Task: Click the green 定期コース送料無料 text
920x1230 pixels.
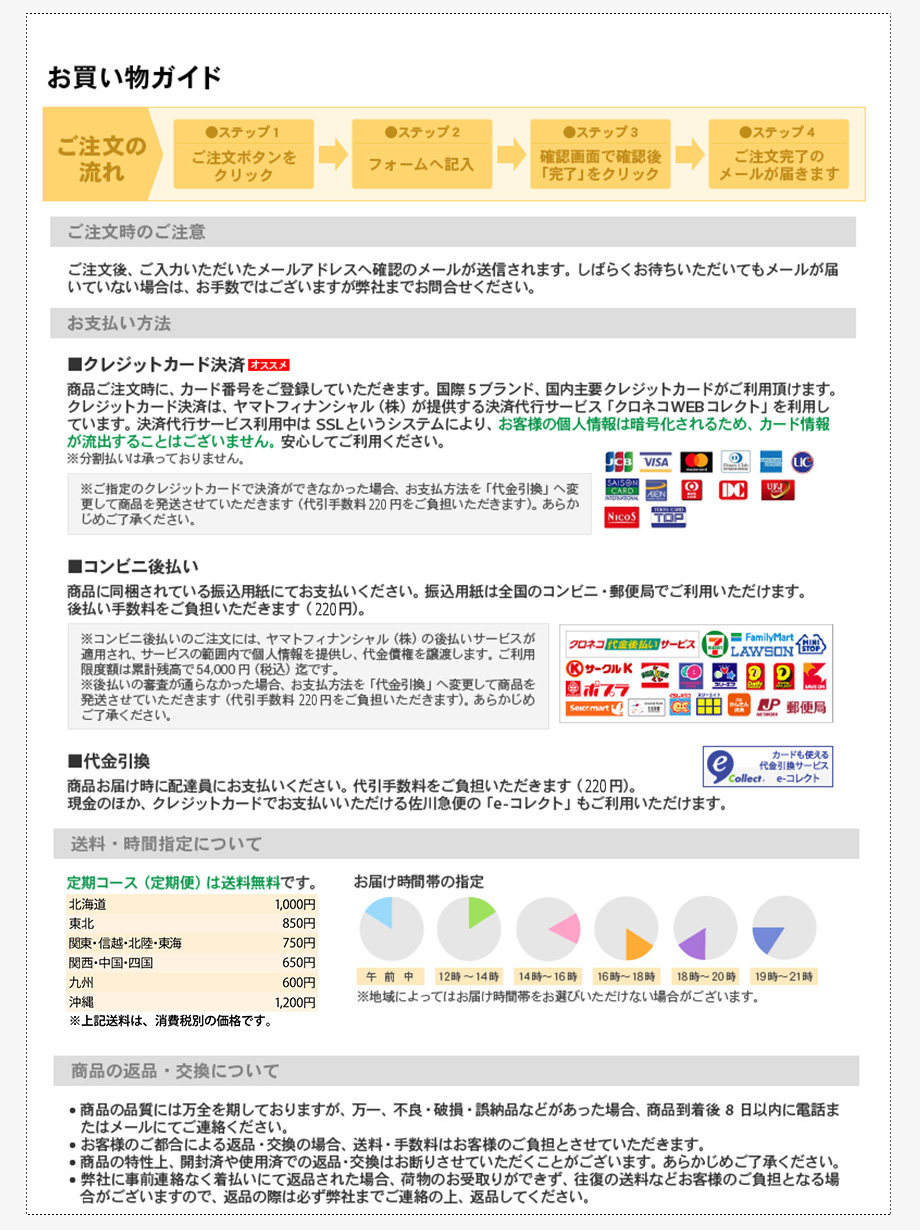Action: (174, 883)
